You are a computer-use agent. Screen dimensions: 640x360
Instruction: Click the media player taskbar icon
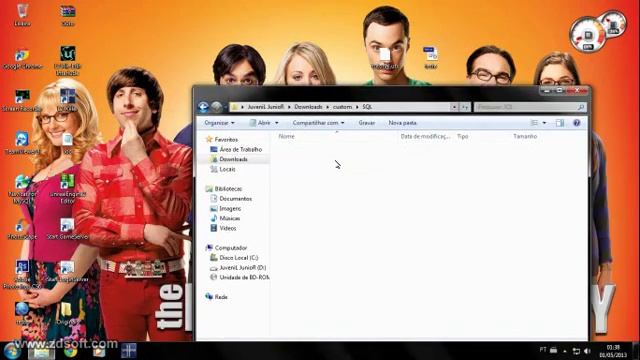coord(99,351)
